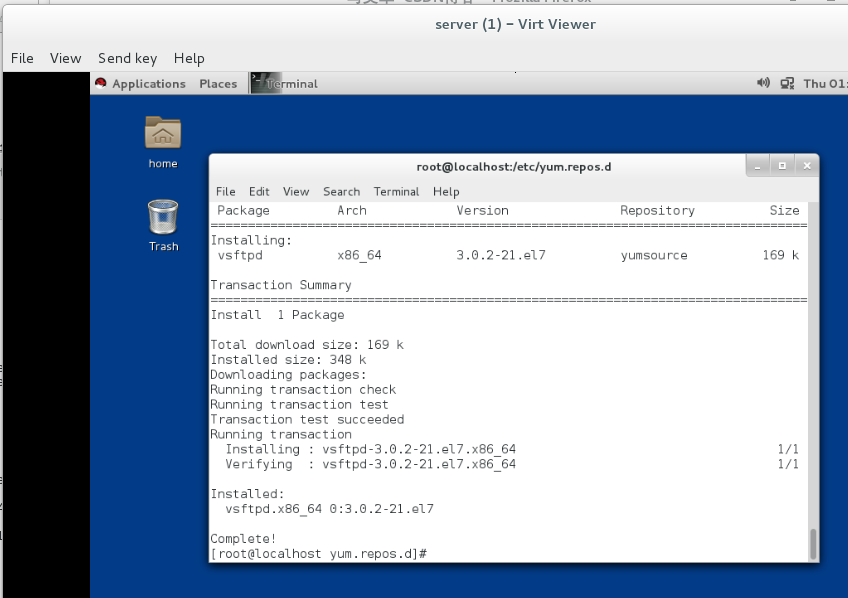The image size is (848, 598).
Task: Open the Edit menu of the terminal
Action: 259,191
